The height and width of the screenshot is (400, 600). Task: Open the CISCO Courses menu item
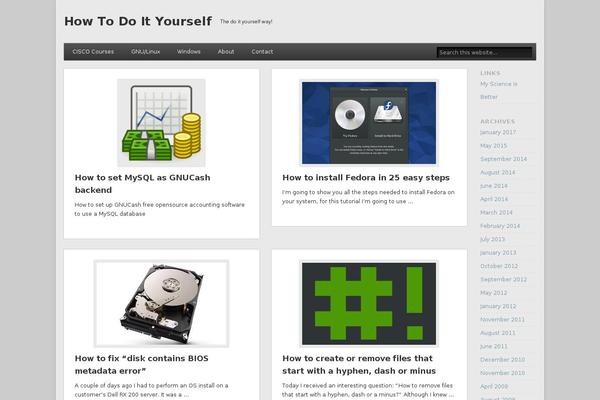click(93, 52)
